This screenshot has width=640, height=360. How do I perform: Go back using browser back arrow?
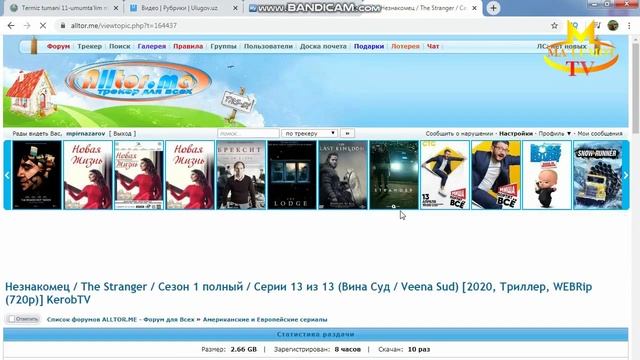[11, 25]
